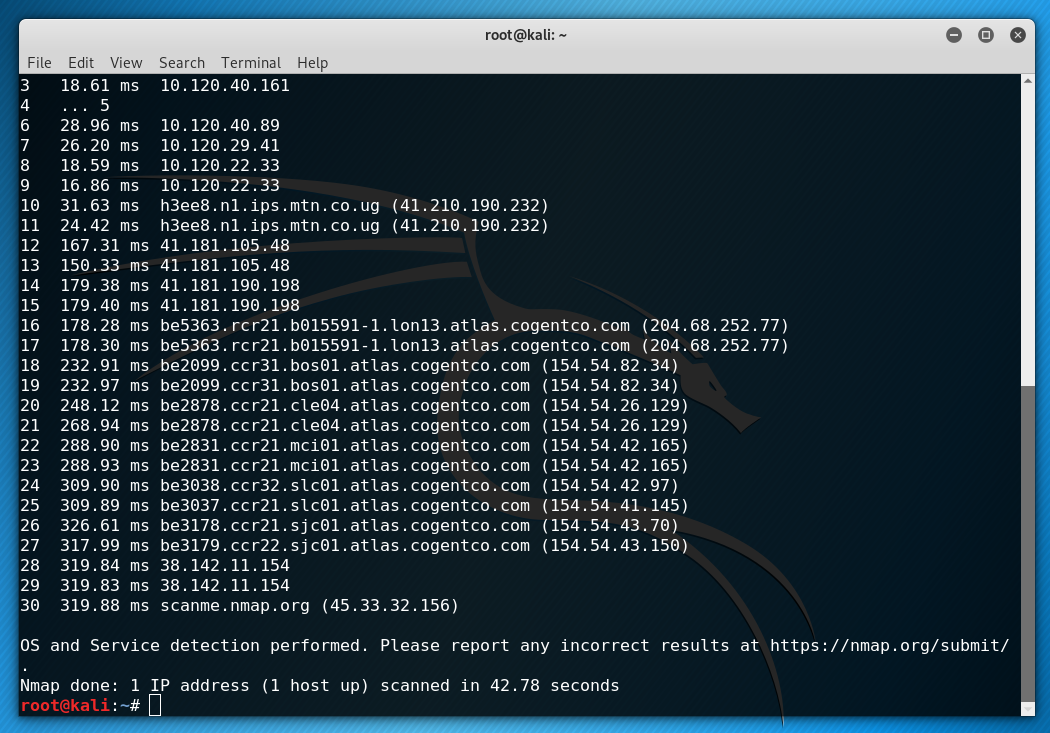
Task: Click the lon13 cogentco host on hop 16
Action: tap(395, 326)
